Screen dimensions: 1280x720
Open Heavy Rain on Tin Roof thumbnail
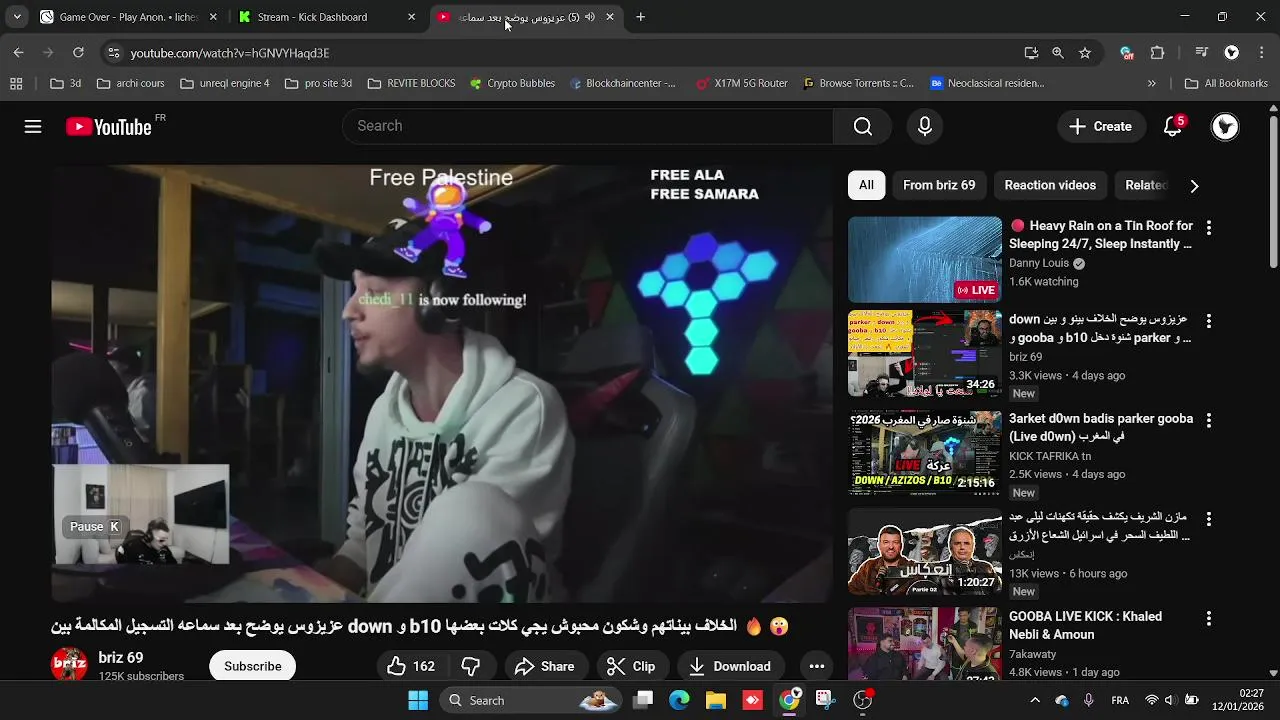coord(925,260)
